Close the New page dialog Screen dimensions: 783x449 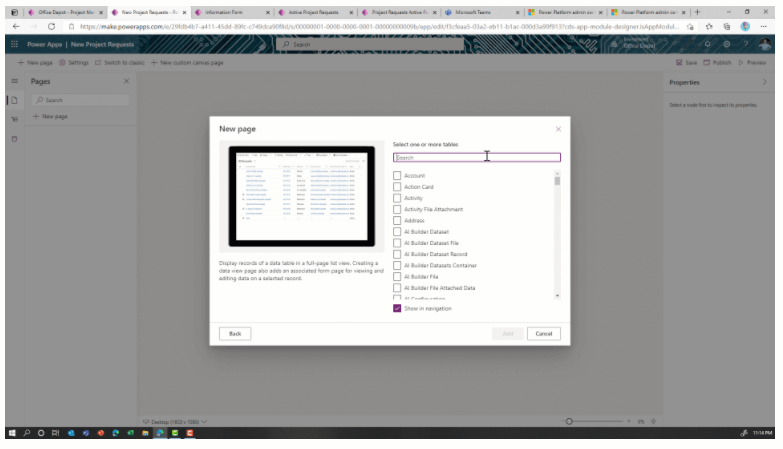[558, 129]
